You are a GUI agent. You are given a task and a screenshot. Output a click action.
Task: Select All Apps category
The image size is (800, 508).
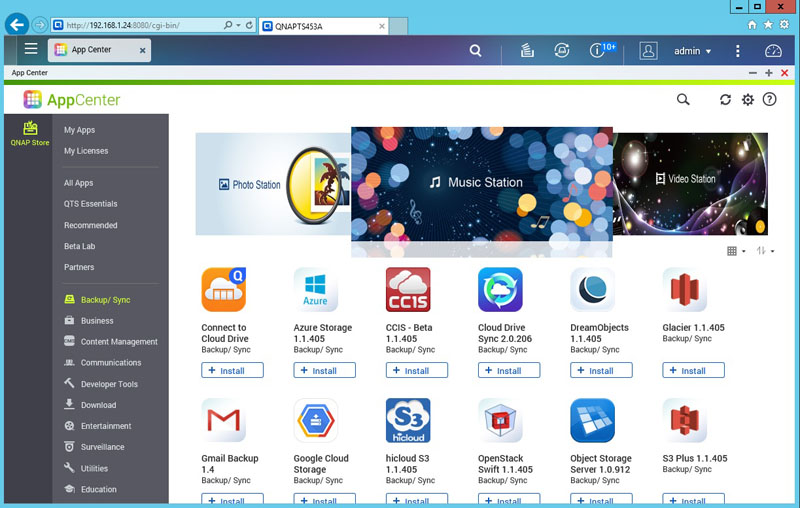click(79, 183)
